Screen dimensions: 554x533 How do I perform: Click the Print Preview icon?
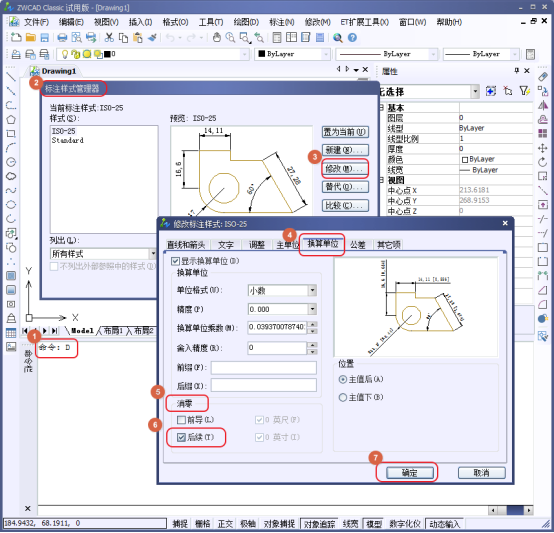76,37
